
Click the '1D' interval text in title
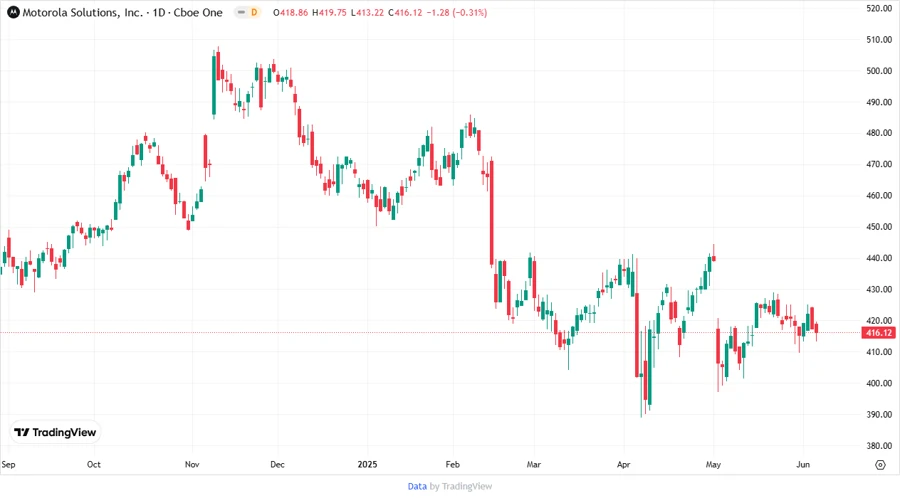159,12
